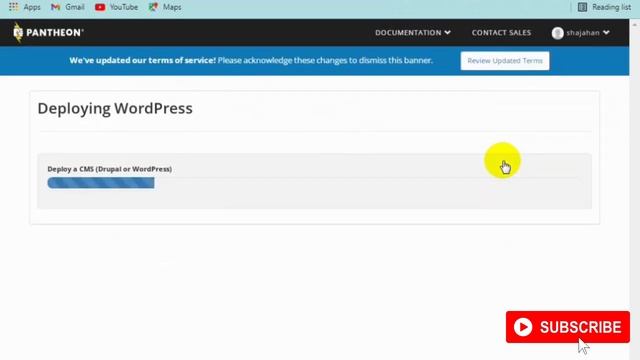Click the 'Deploy a CMS (Drupal or WordPress)' label
This screenshot has height=360, width=640.
[109, 169]
